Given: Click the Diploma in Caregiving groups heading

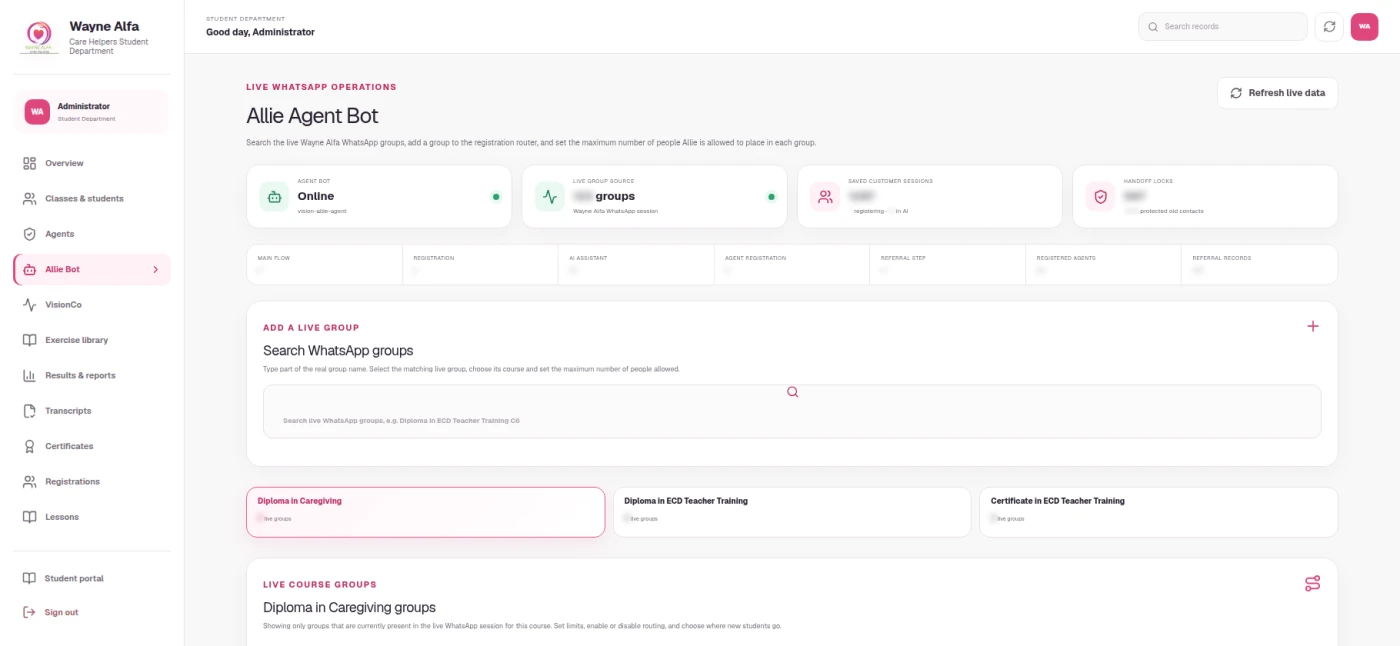Looking at the screenshot, I should [x=349, y=607].
